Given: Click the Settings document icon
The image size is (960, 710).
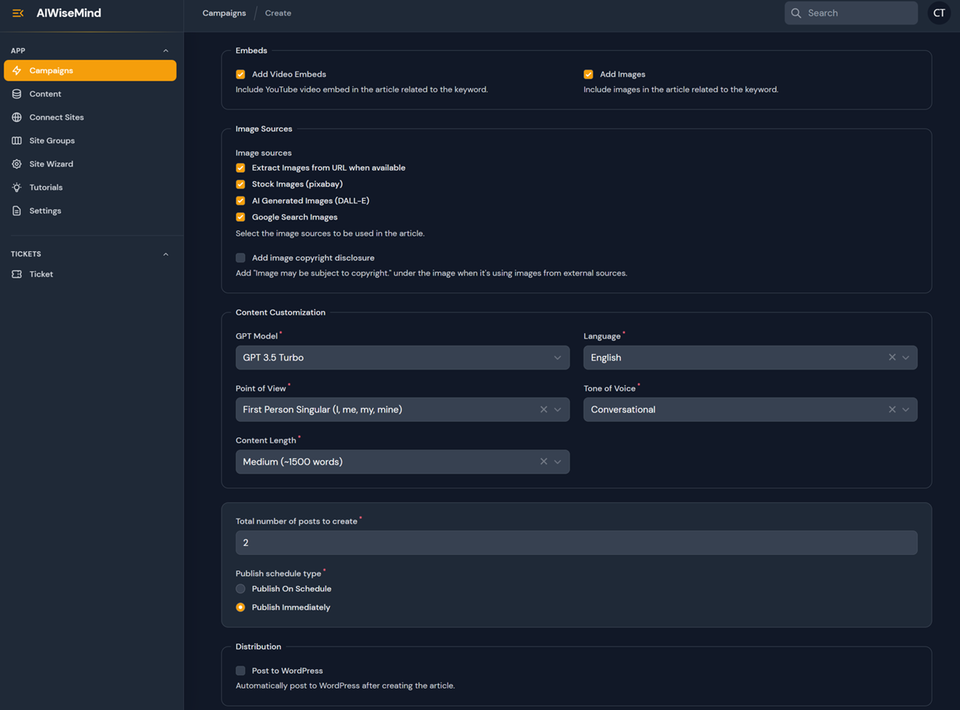Looking at the screenshot, I should click(17, 211).
